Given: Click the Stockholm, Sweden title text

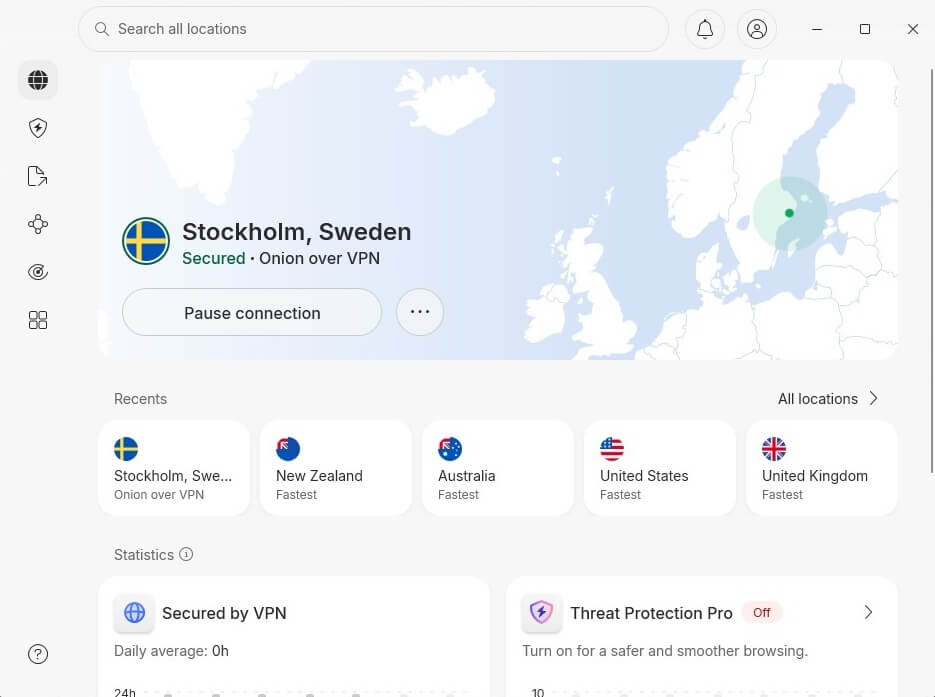Looking at the screenshot, I should tap(296, 232).
